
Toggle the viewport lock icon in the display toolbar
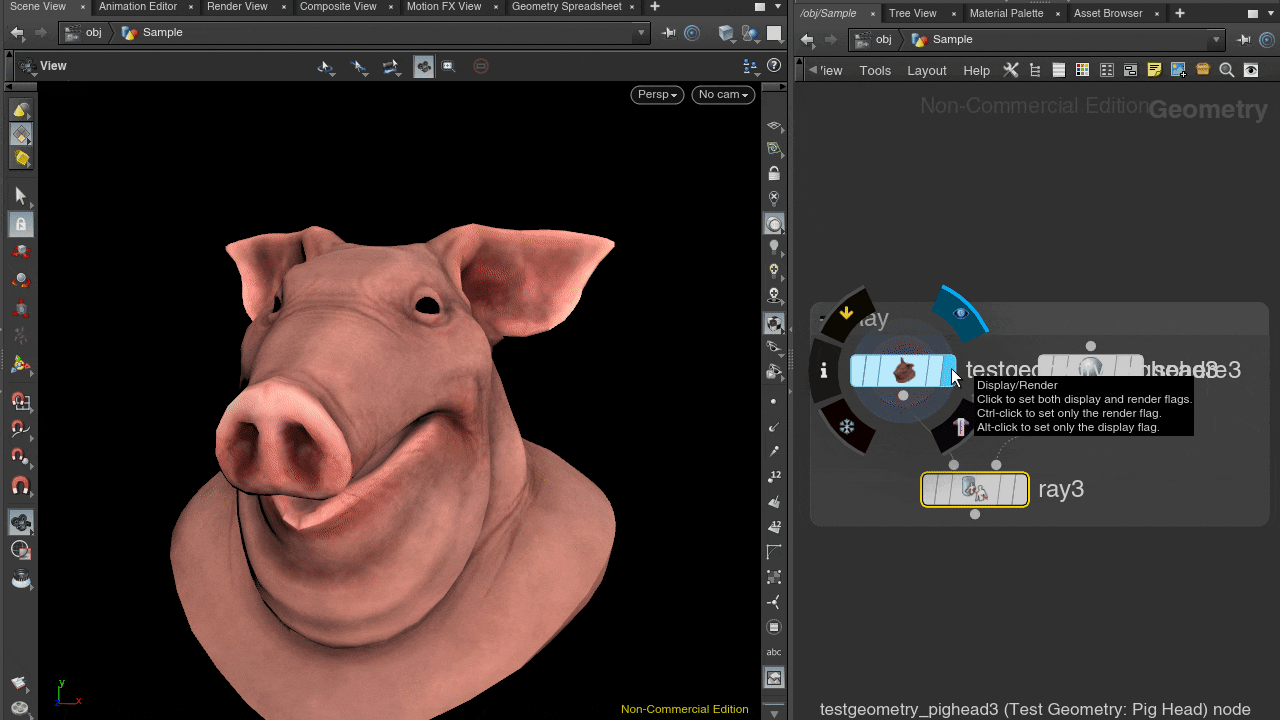click(774, 174)
